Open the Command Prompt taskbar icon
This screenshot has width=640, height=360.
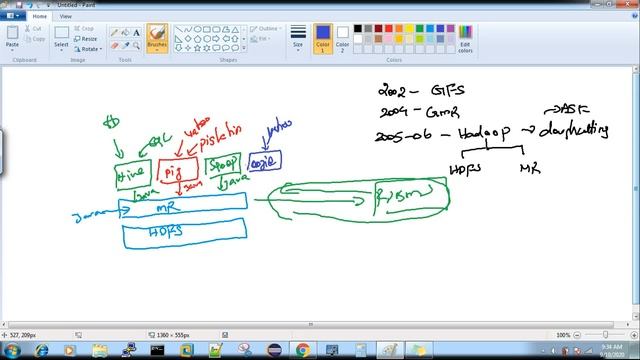pyautogui.click(x=157, y=350)
